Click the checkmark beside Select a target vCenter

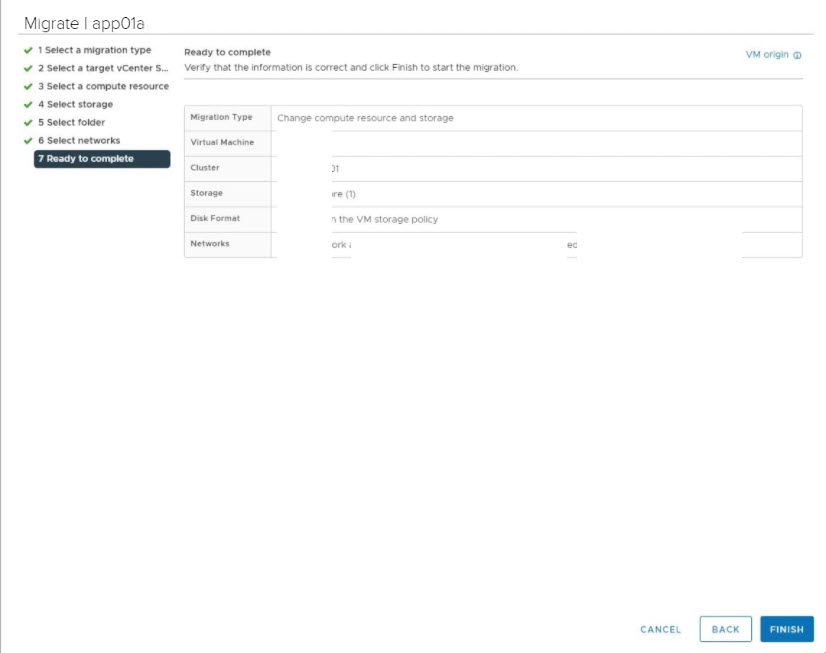pyautogui.click(x=27, y=68)
